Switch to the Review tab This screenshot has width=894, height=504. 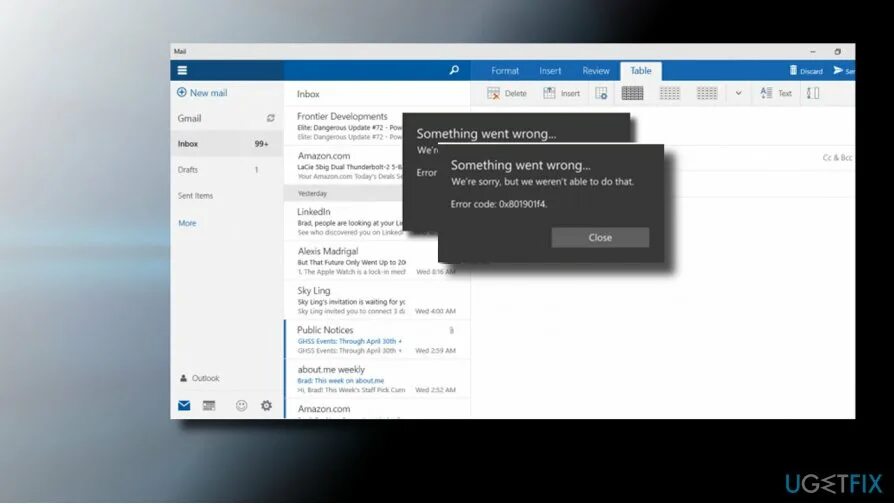coord(596,71)
